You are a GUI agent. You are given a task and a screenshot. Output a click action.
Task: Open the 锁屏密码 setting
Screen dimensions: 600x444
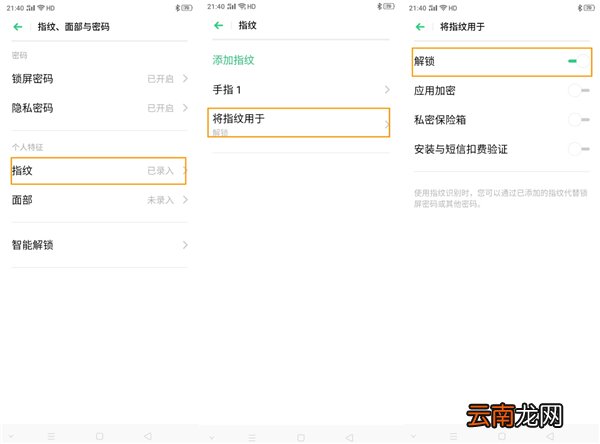tap(99, 79)
